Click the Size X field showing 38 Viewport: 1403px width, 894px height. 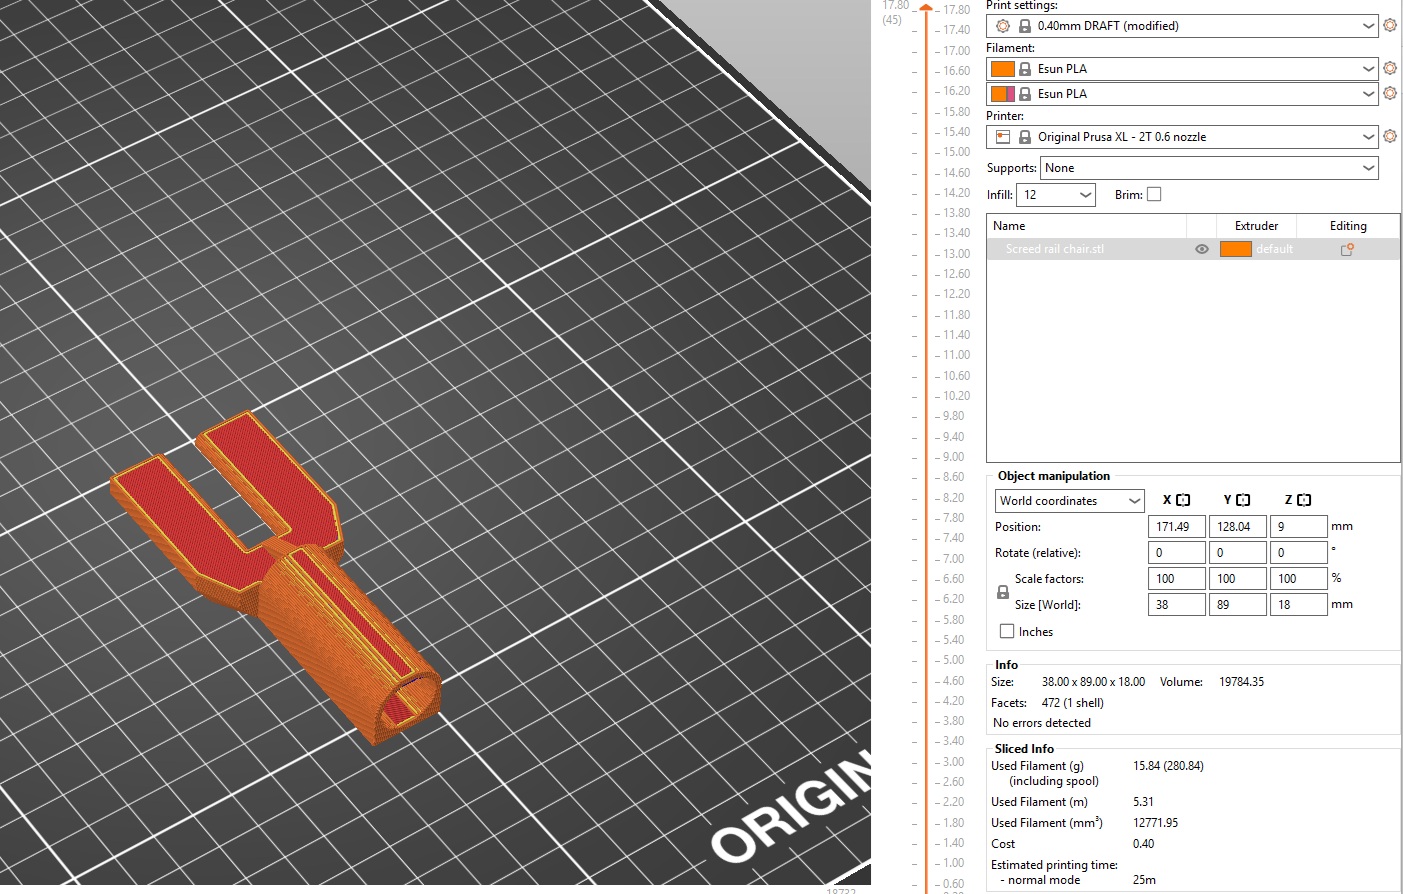1177,605
